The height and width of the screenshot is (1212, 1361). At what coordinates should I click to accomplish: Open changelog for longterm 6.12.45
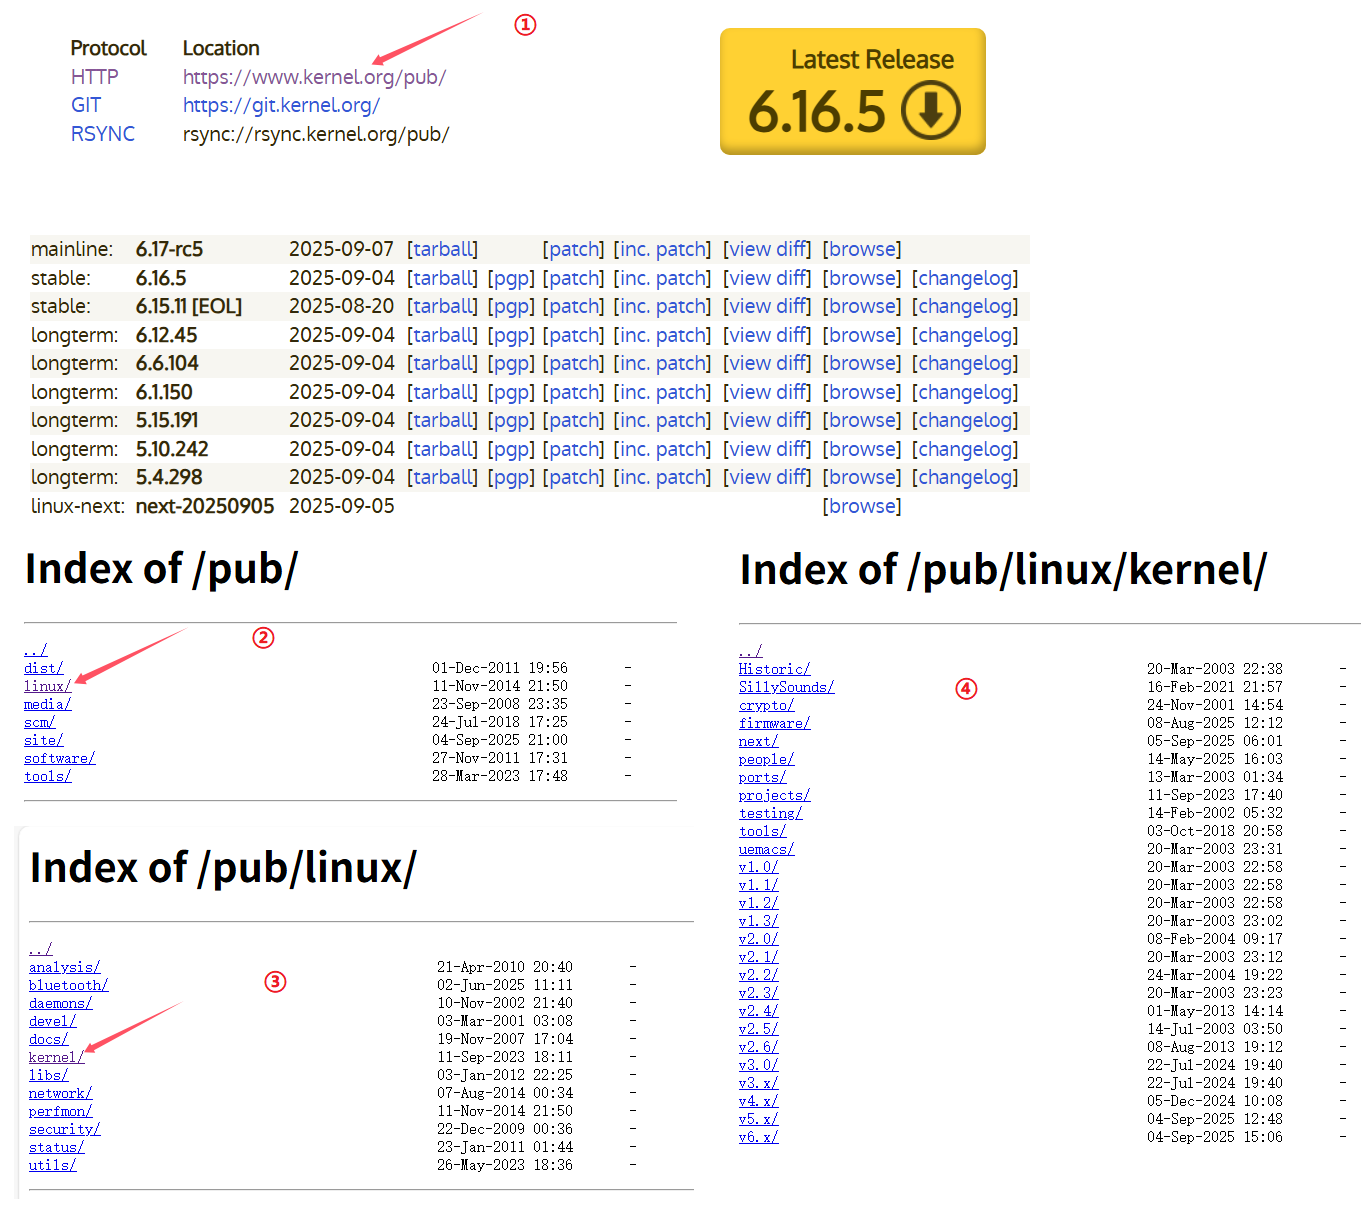965,335
